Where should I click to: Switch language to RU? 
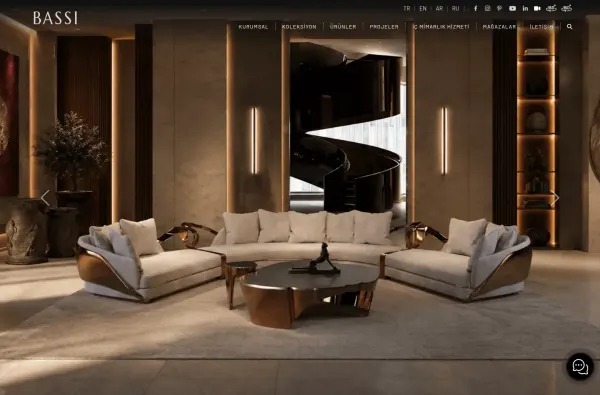tap(455, 8)
